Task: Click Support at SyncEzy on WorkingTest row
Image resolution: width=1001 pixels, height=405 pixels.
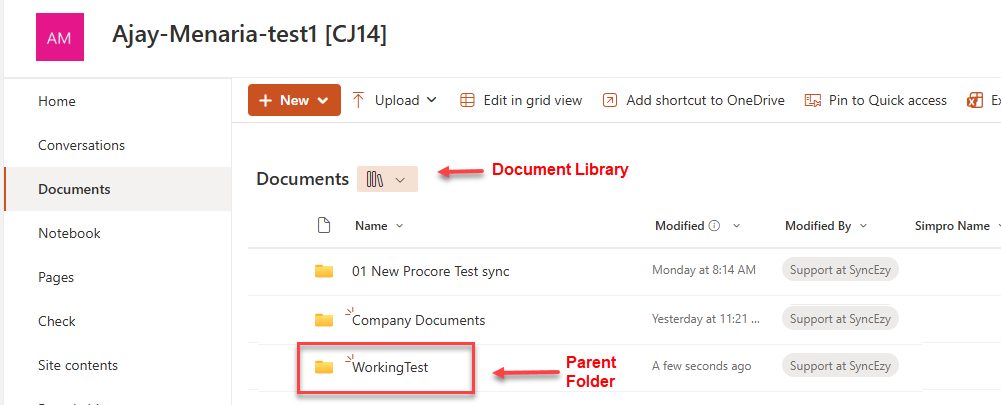Action: pos(840,366)
